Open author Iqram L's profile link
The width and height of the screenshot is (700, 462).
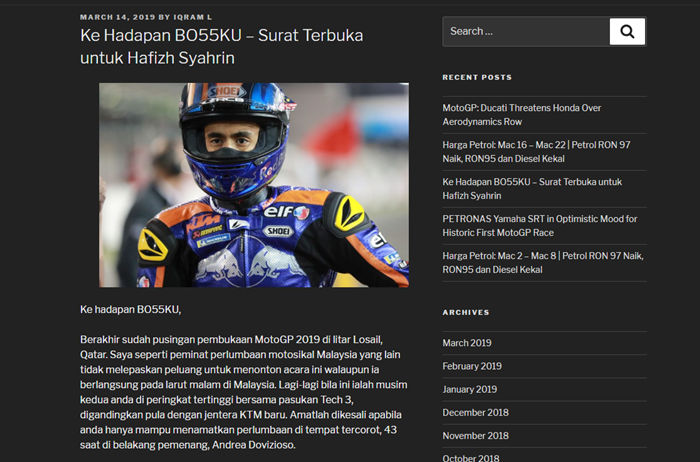click(194, 17)
